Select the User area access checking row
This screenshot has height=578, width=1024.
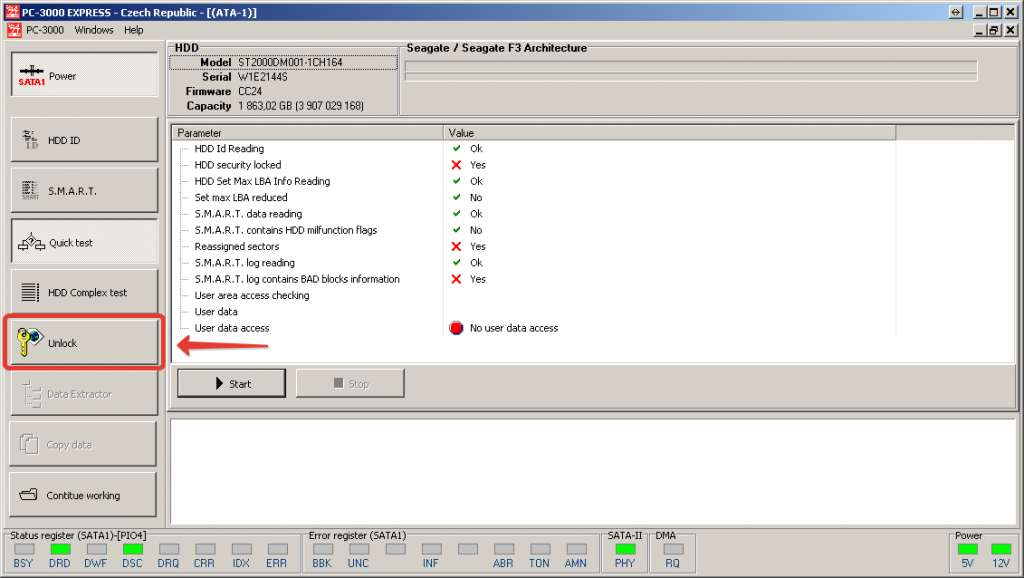point(534,295)
